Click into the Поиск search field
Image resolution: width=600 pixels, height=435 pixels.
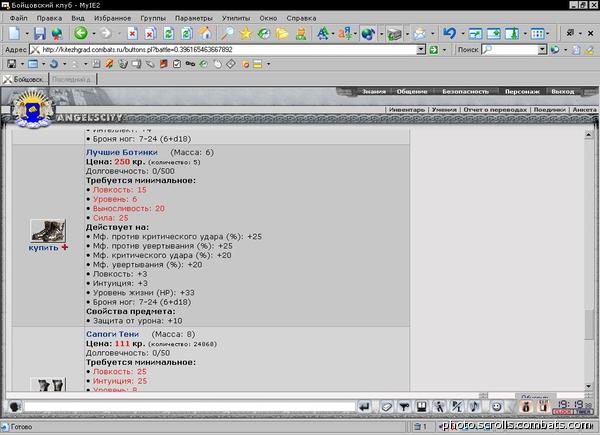pos(514,50)
